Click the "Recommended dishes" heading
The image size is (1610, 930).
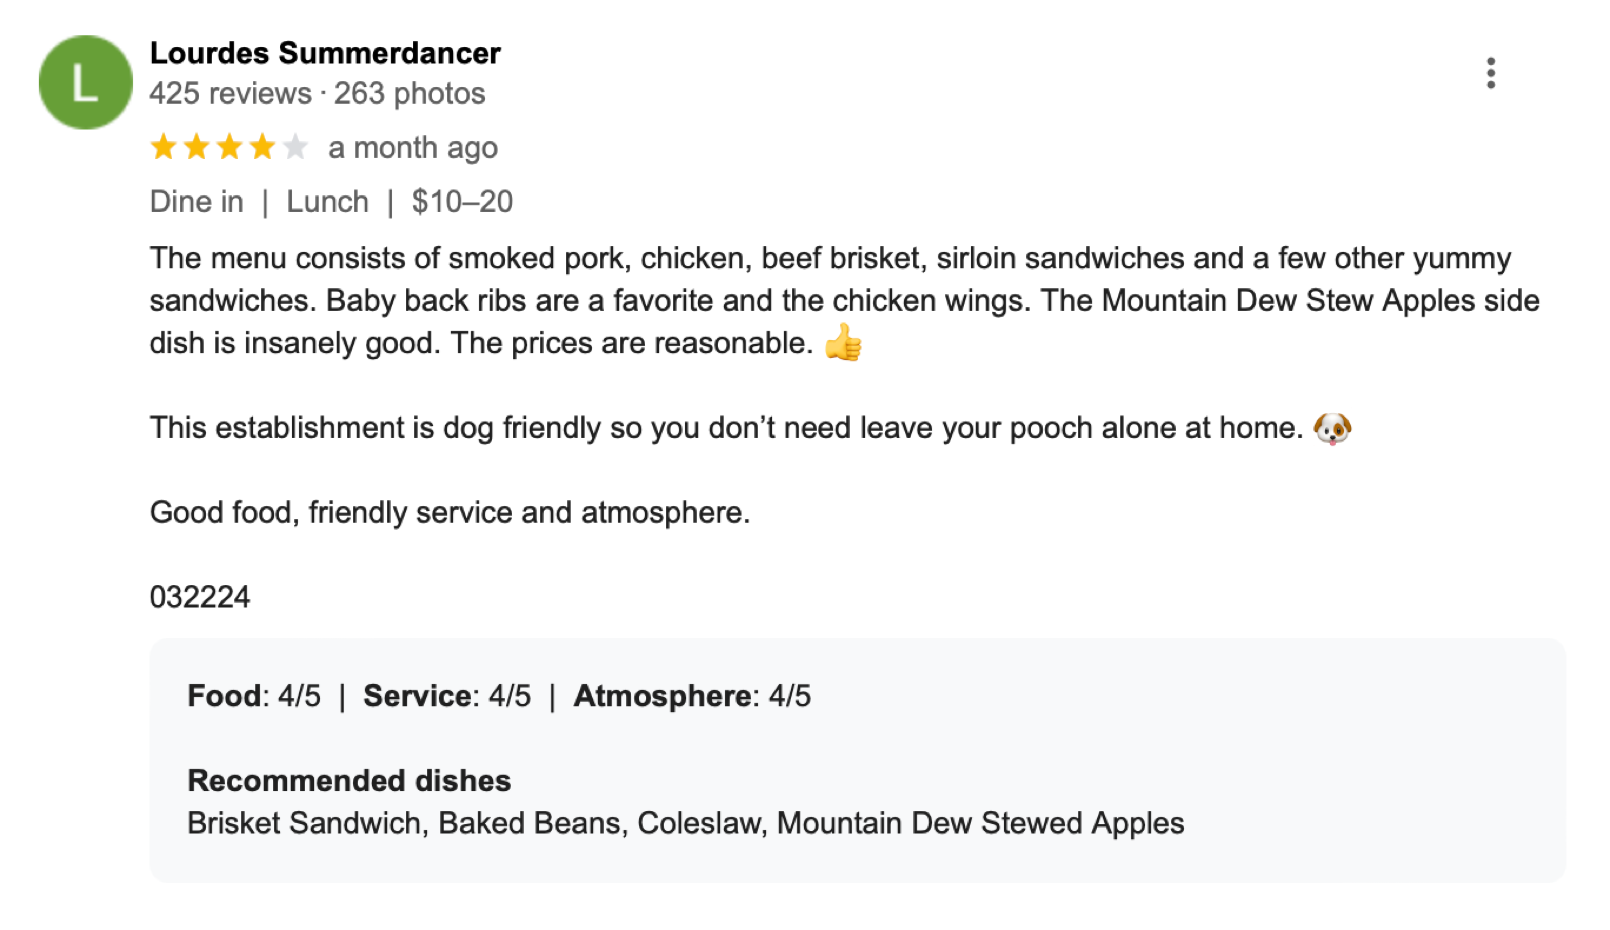[349, 781]
